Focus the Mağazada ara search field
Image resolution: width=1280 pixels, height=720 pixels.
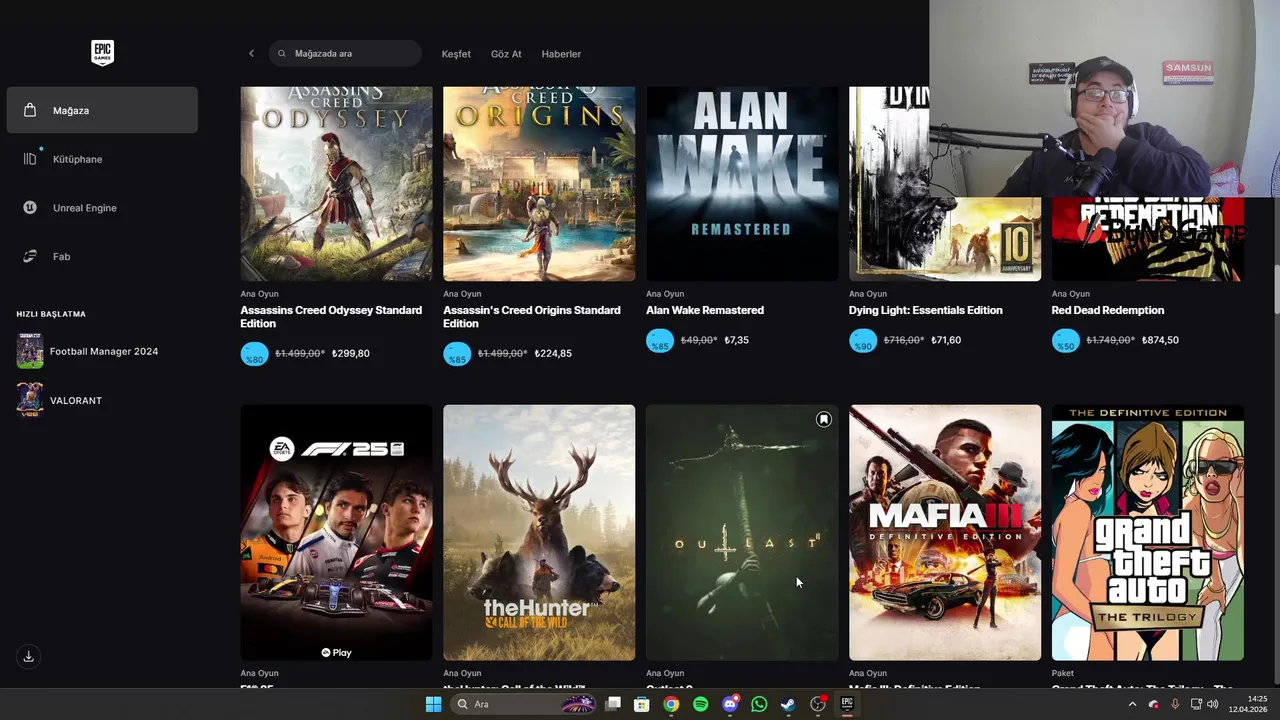345,54
